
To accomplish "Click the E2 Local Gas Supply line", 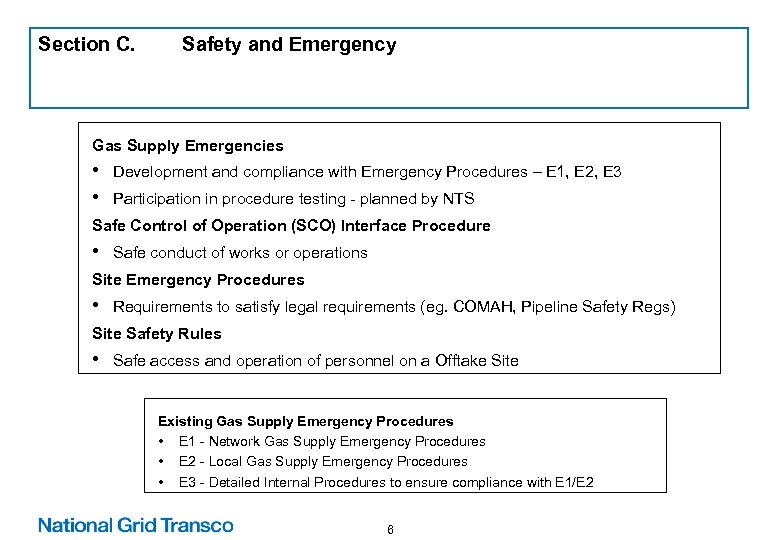I will tap(323, 462).
